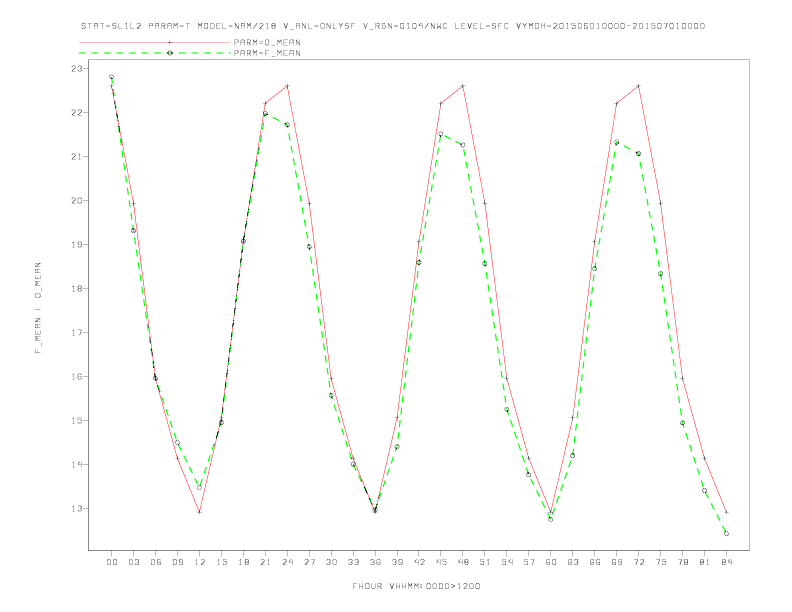792x612 pixels.
Task: Select the red O_MEAN legend line sample
Action: pos(155,42)
